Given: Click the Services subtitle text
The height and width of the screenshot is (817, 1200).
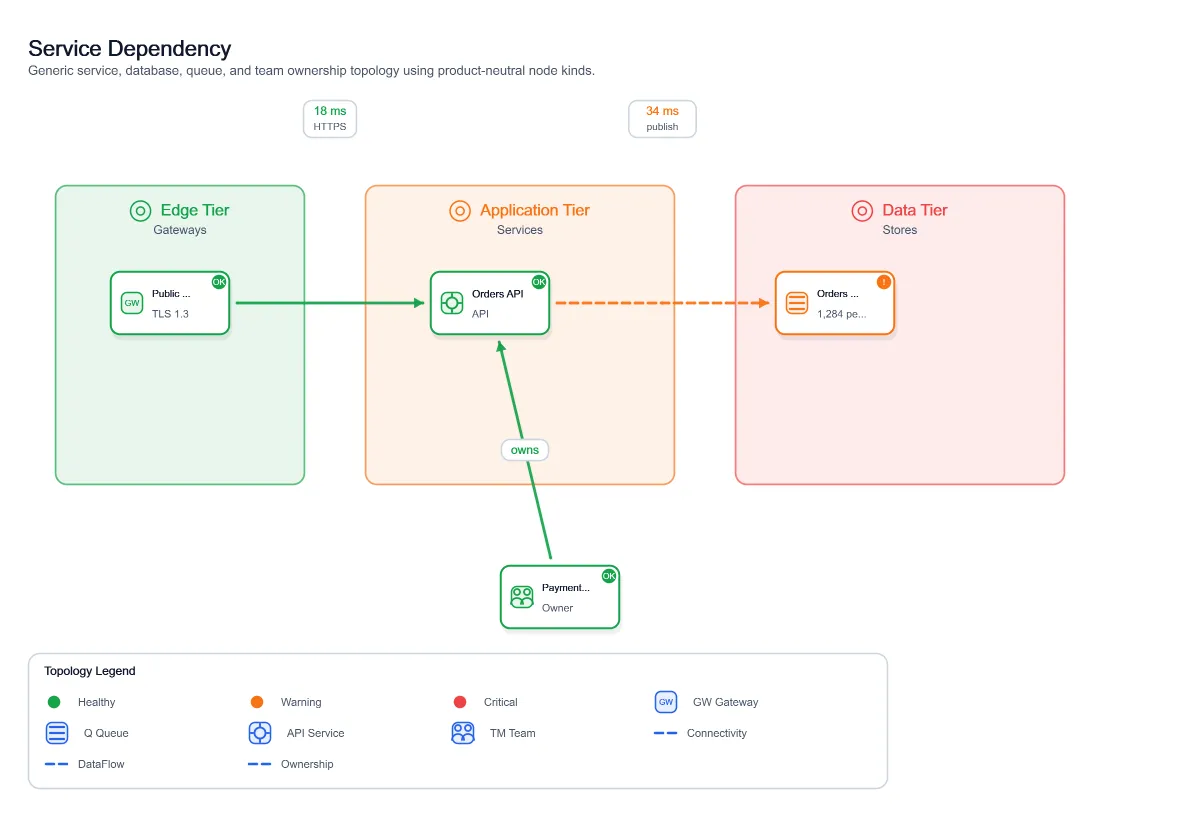Looking at the screenshot, I should pos(520,230).
